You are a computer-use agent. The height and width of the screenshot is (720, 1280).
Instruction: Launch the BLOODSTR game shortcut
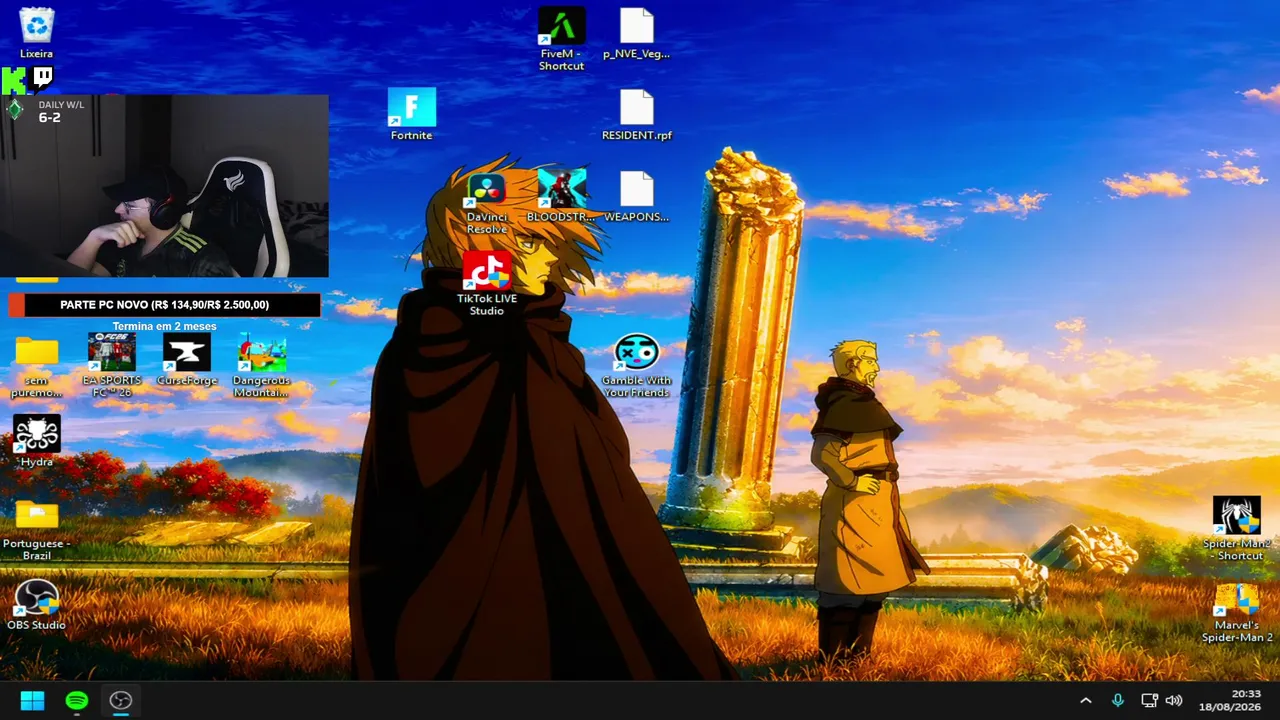[x=561, y=196]
